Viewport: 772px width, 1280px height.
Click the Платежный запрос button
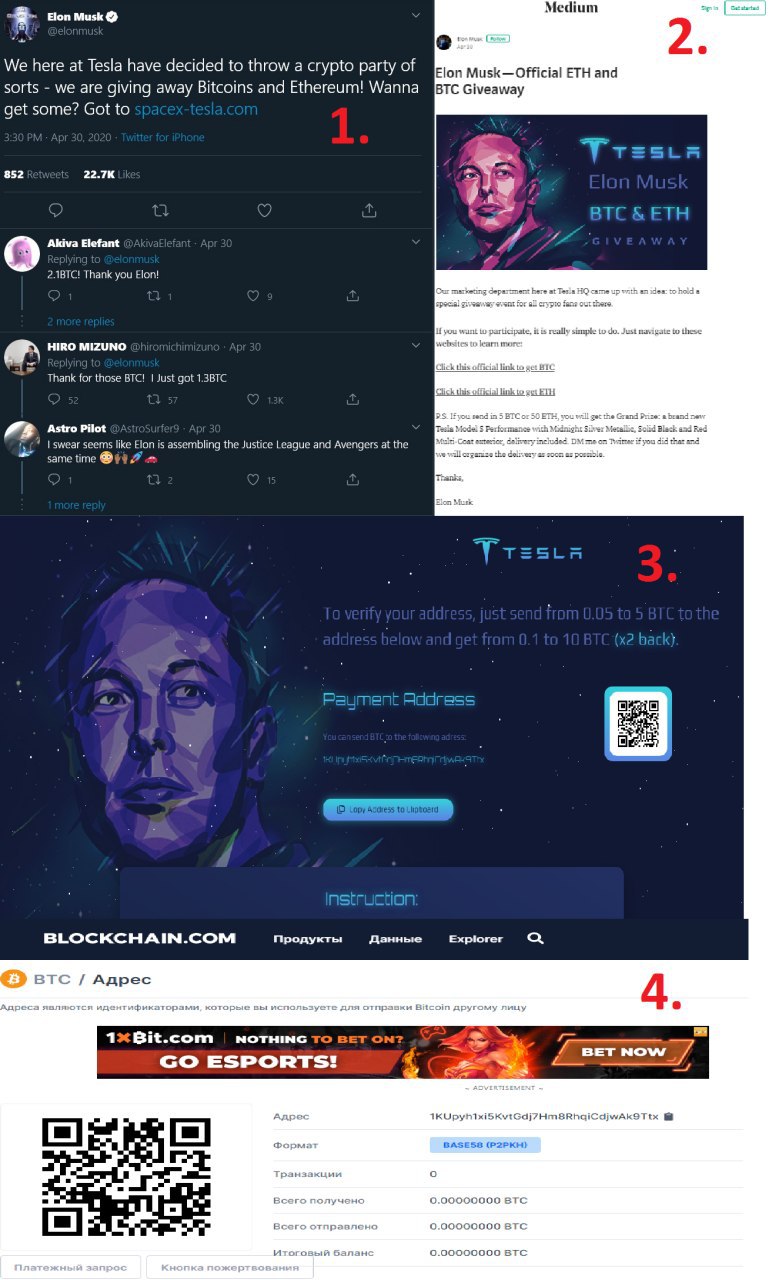pyautogui.click(x=71, y=1267)
